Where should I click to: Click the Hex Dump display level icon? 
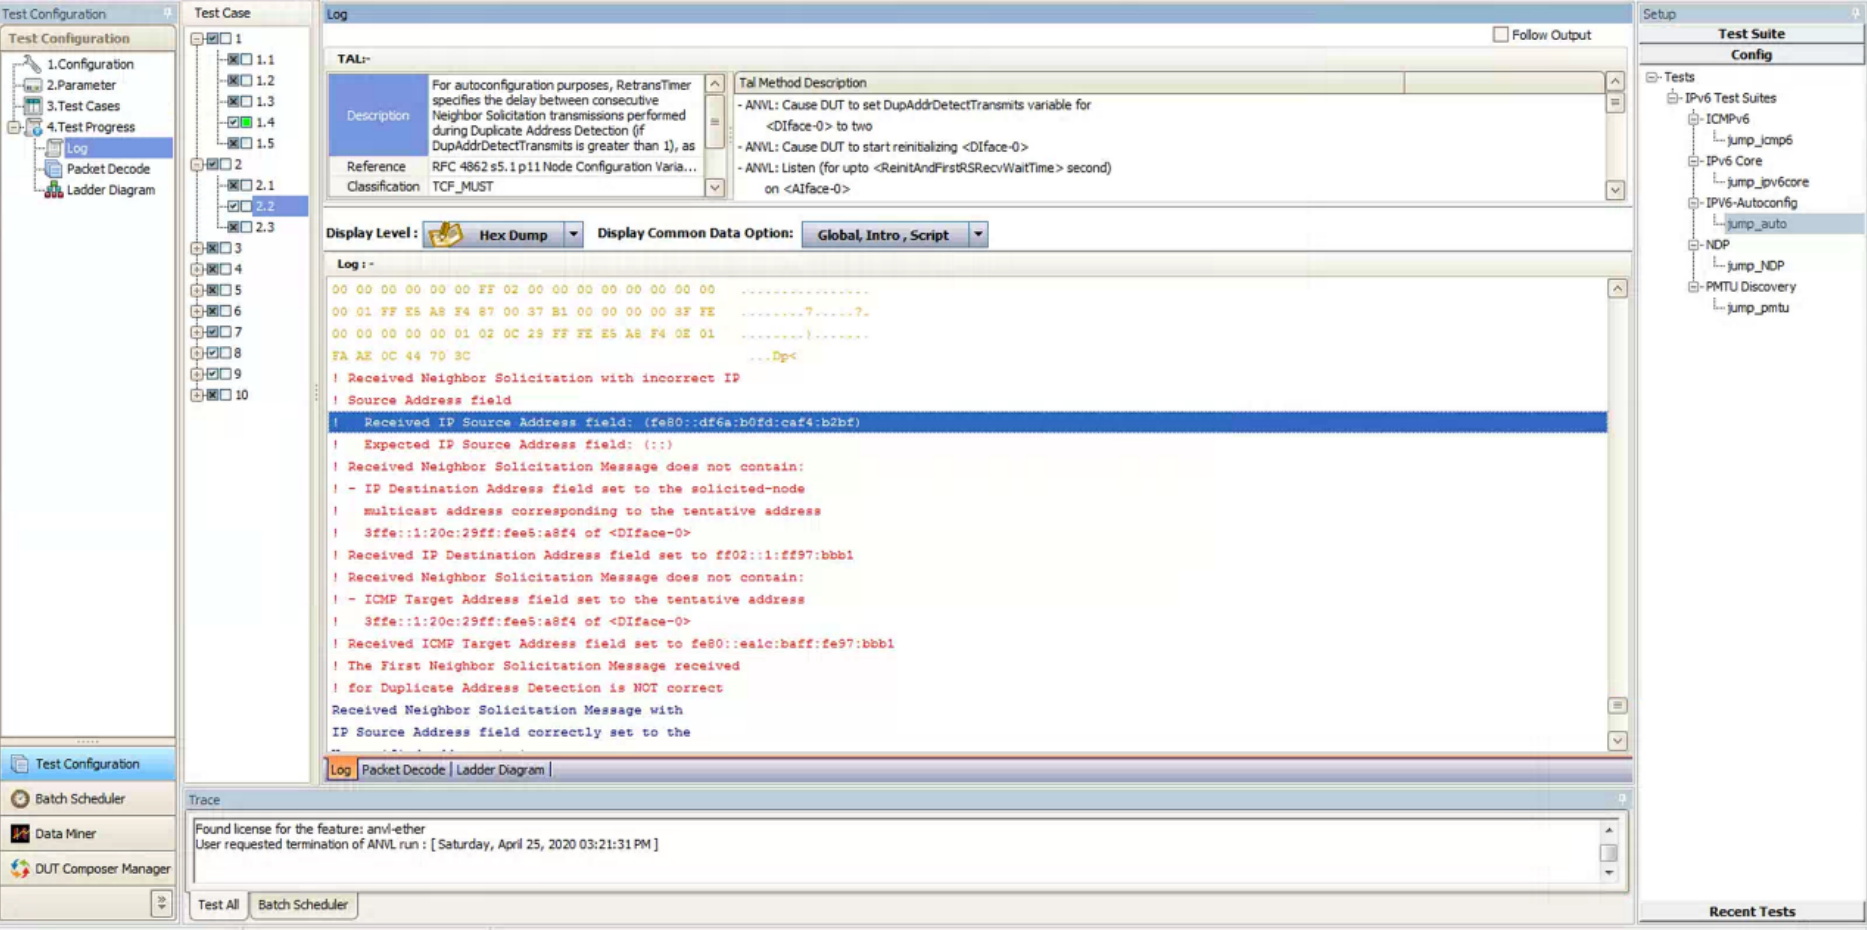click(445, 235)
